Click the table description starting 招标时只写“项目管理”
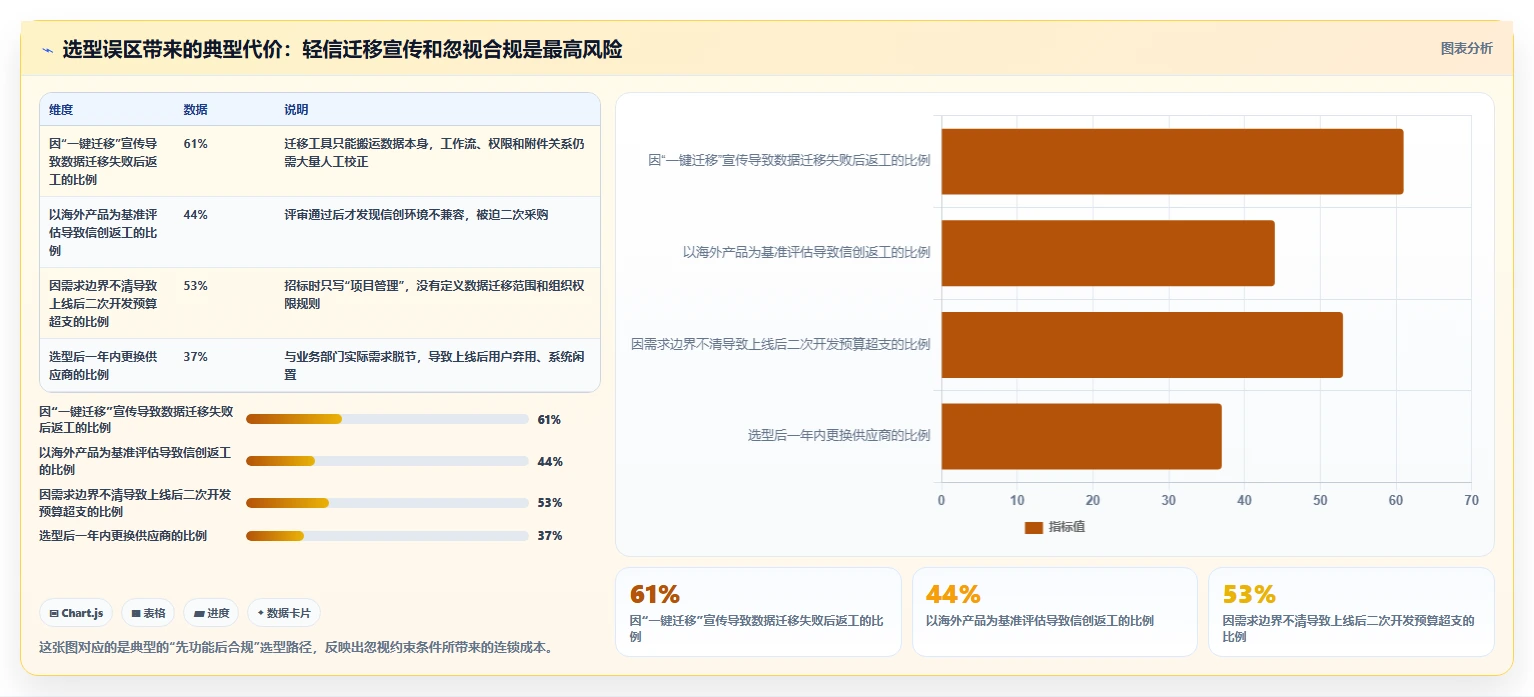This screenshot has width=1534, height=697. tap(435, 295)
